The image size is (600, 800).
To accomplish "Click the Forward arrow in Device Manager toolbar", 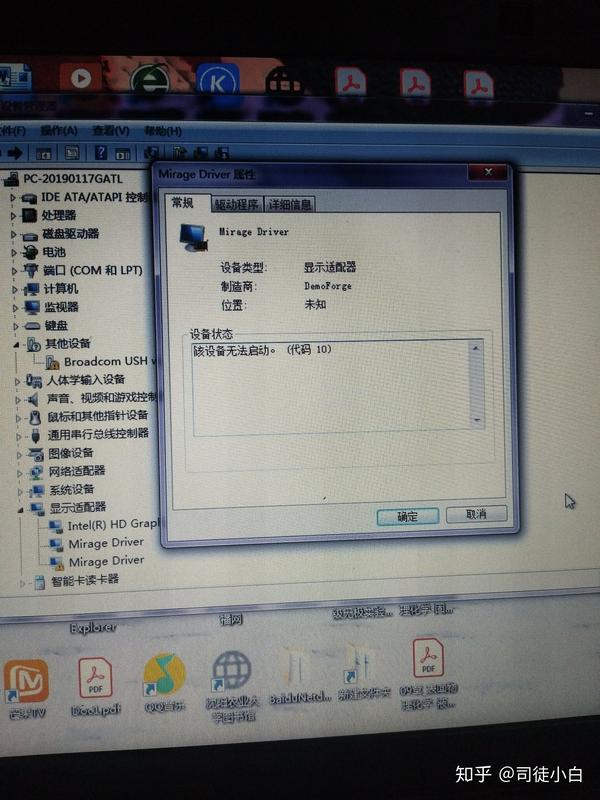I will (x=14, y=152).
